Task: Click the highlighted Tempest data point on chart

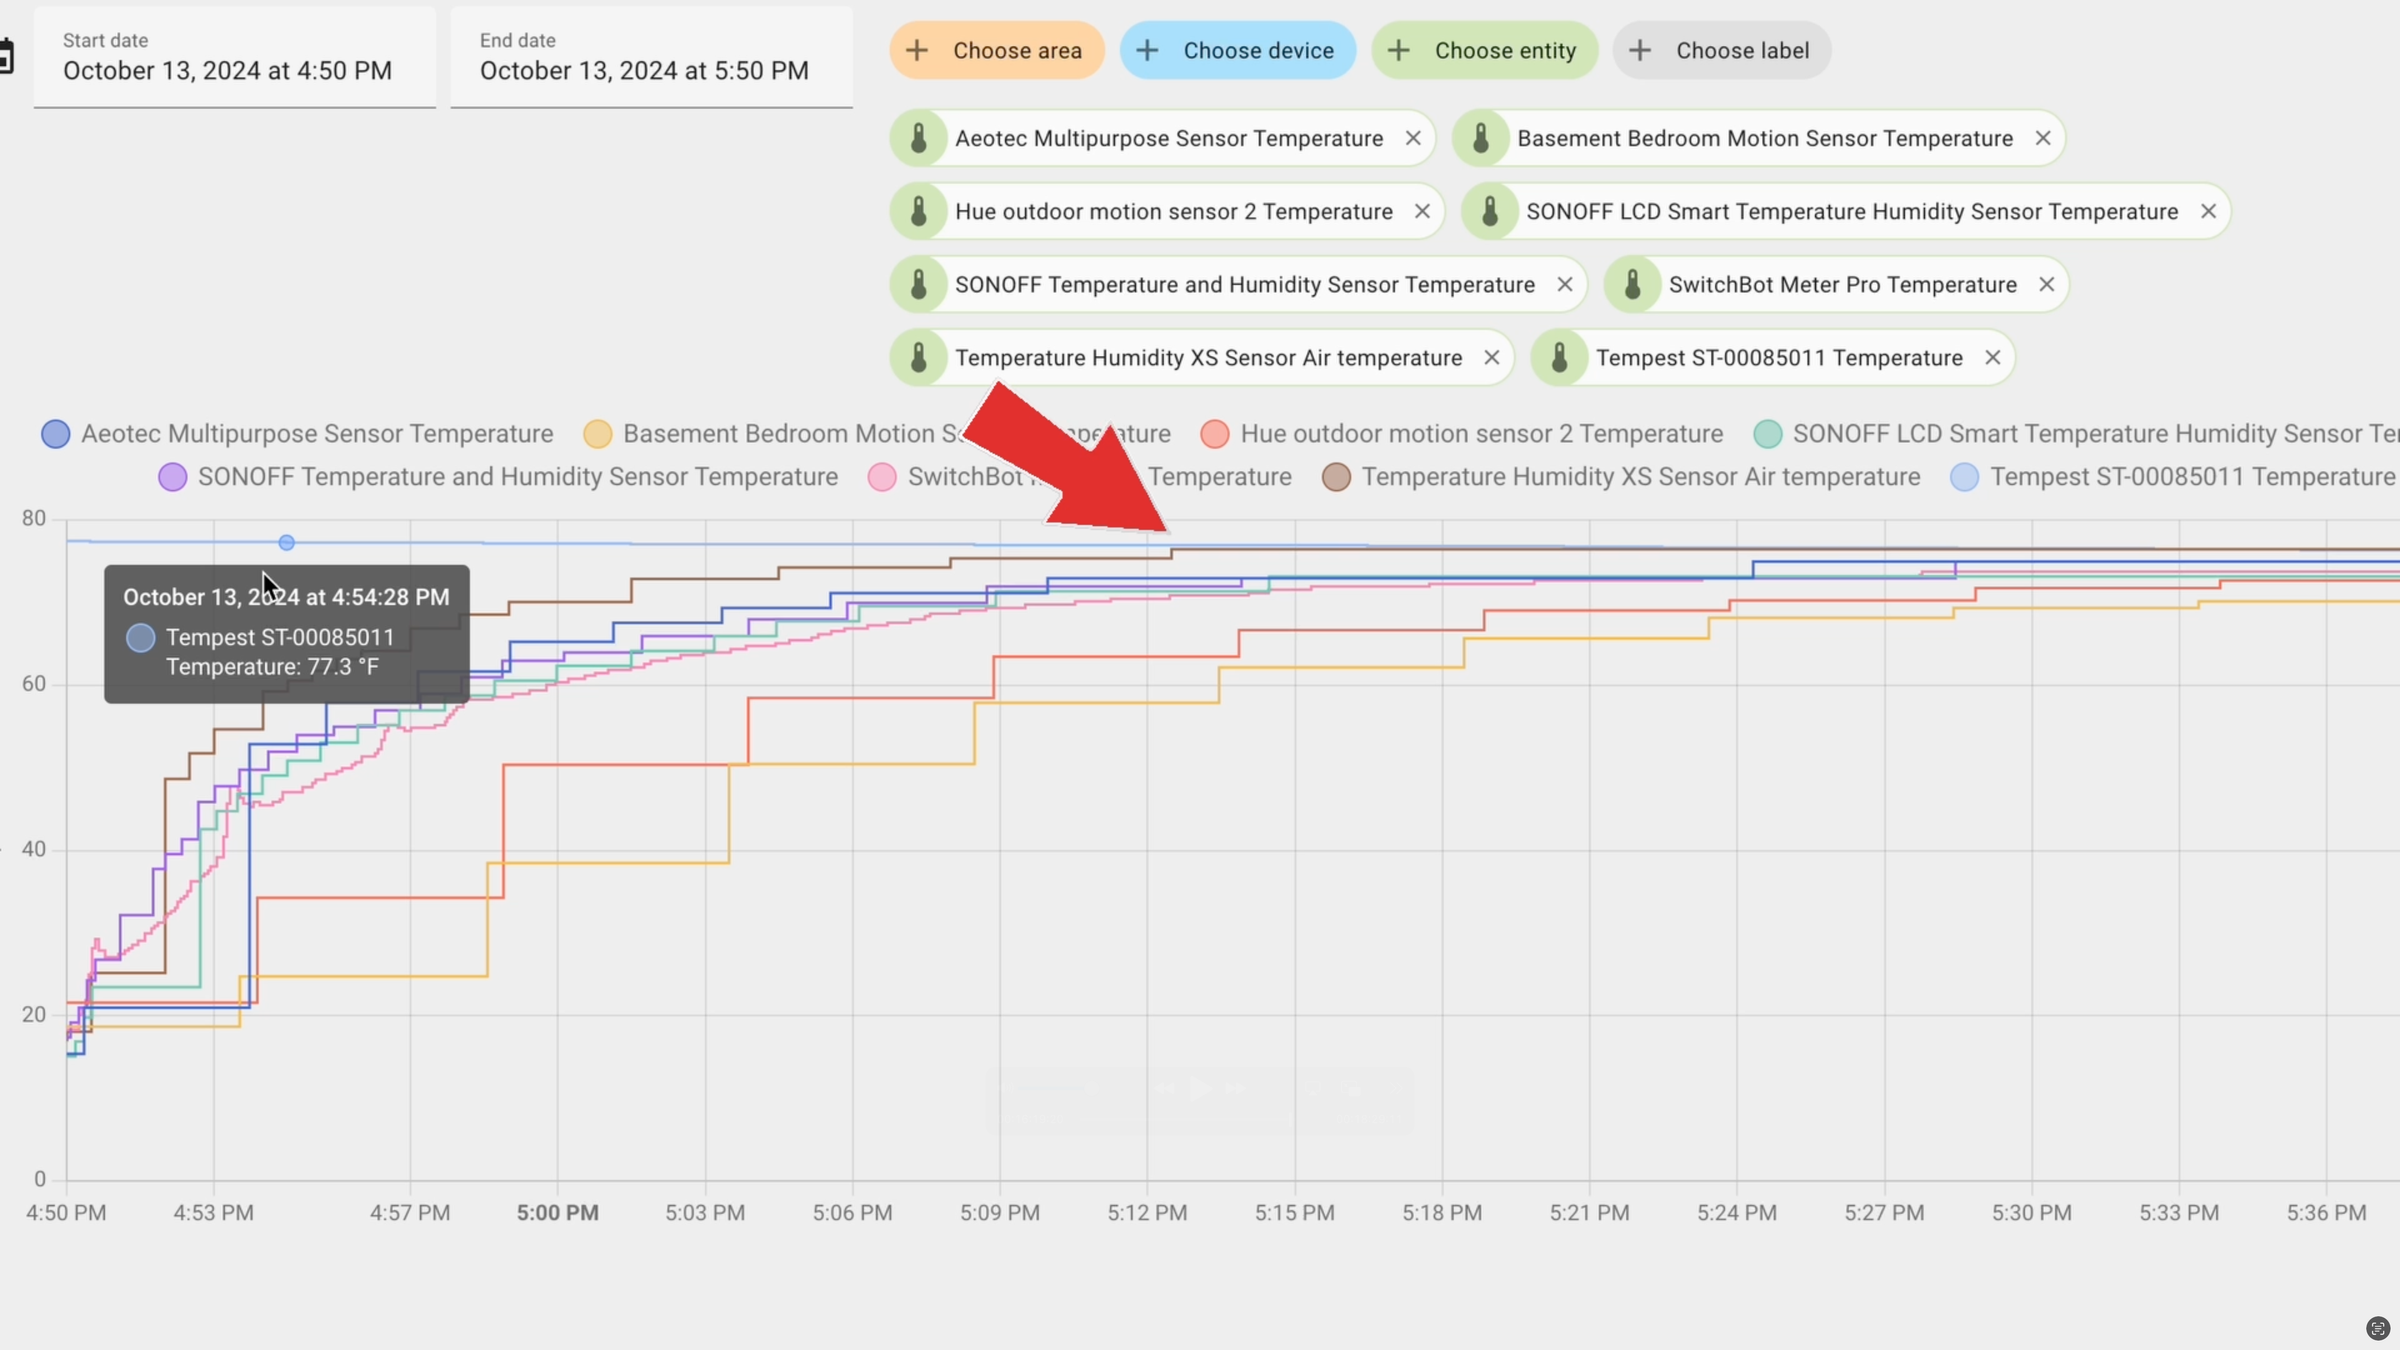Action: click(x=287, y=542)
